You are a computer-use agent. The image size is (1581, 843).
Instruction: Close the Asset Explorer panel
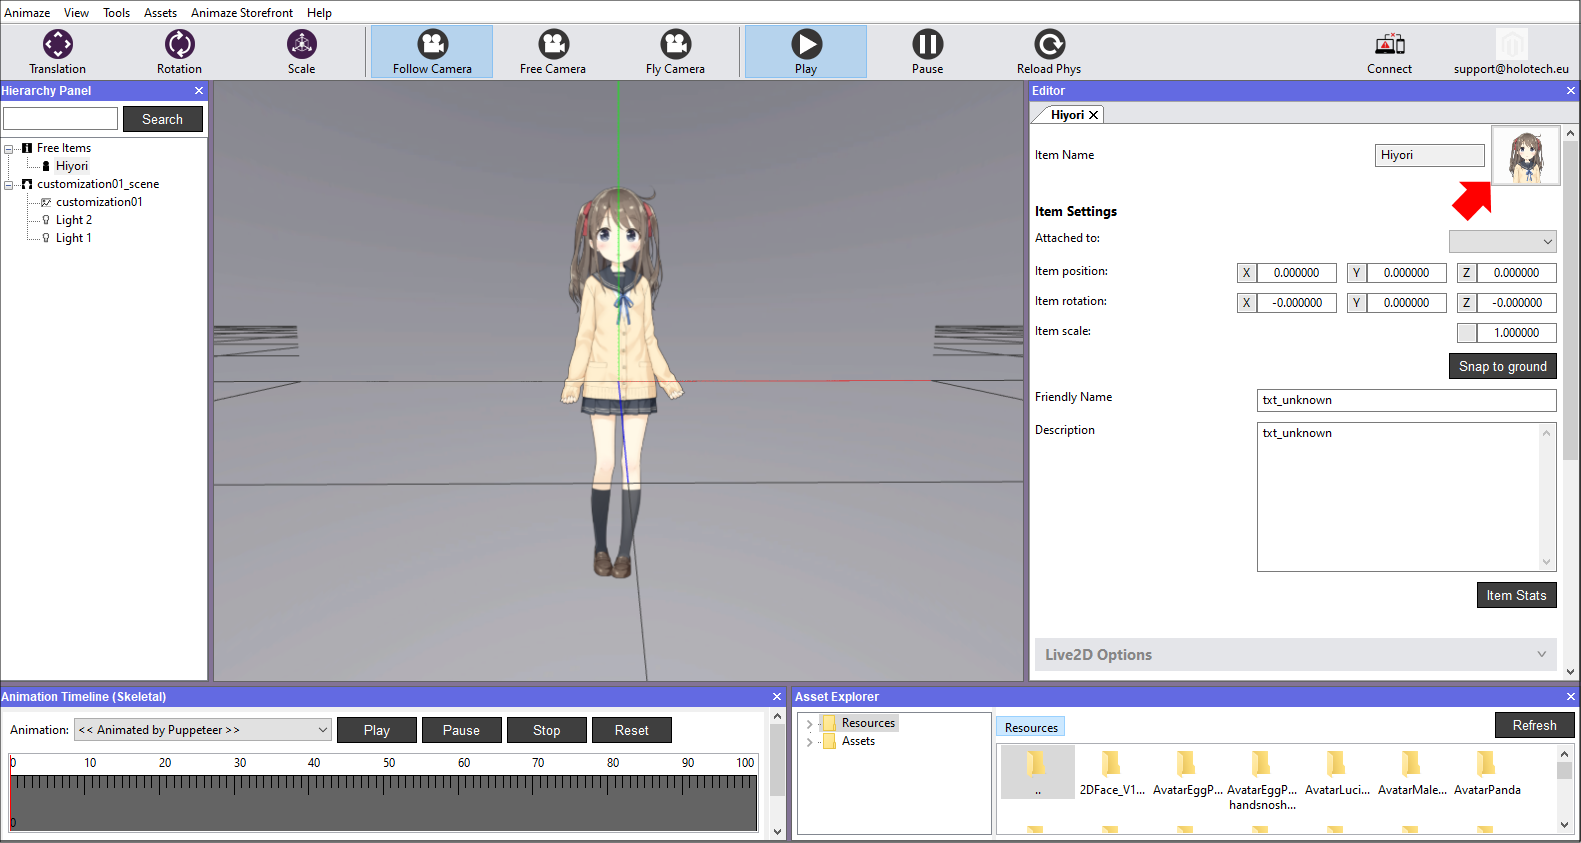tap(1570, 697)
